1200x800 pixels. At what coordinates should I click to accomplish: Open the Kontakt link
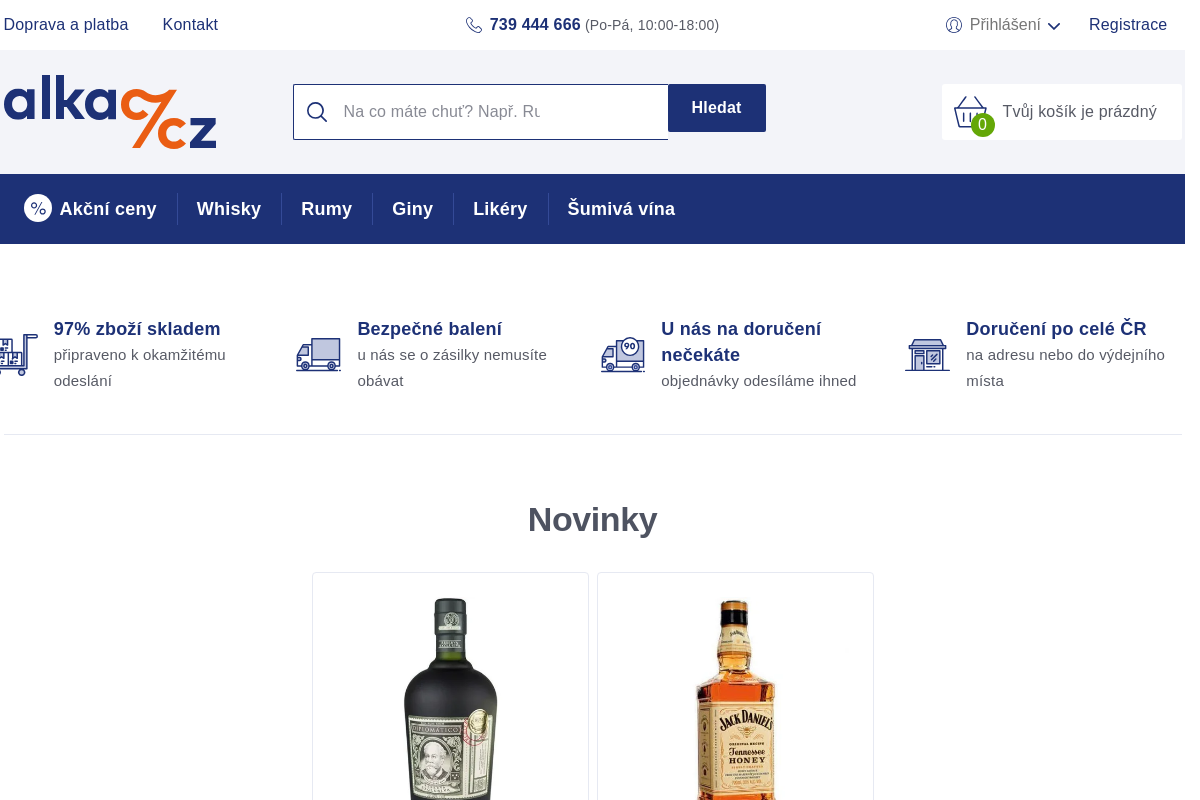pyautogui.click(x=190, y=25)
